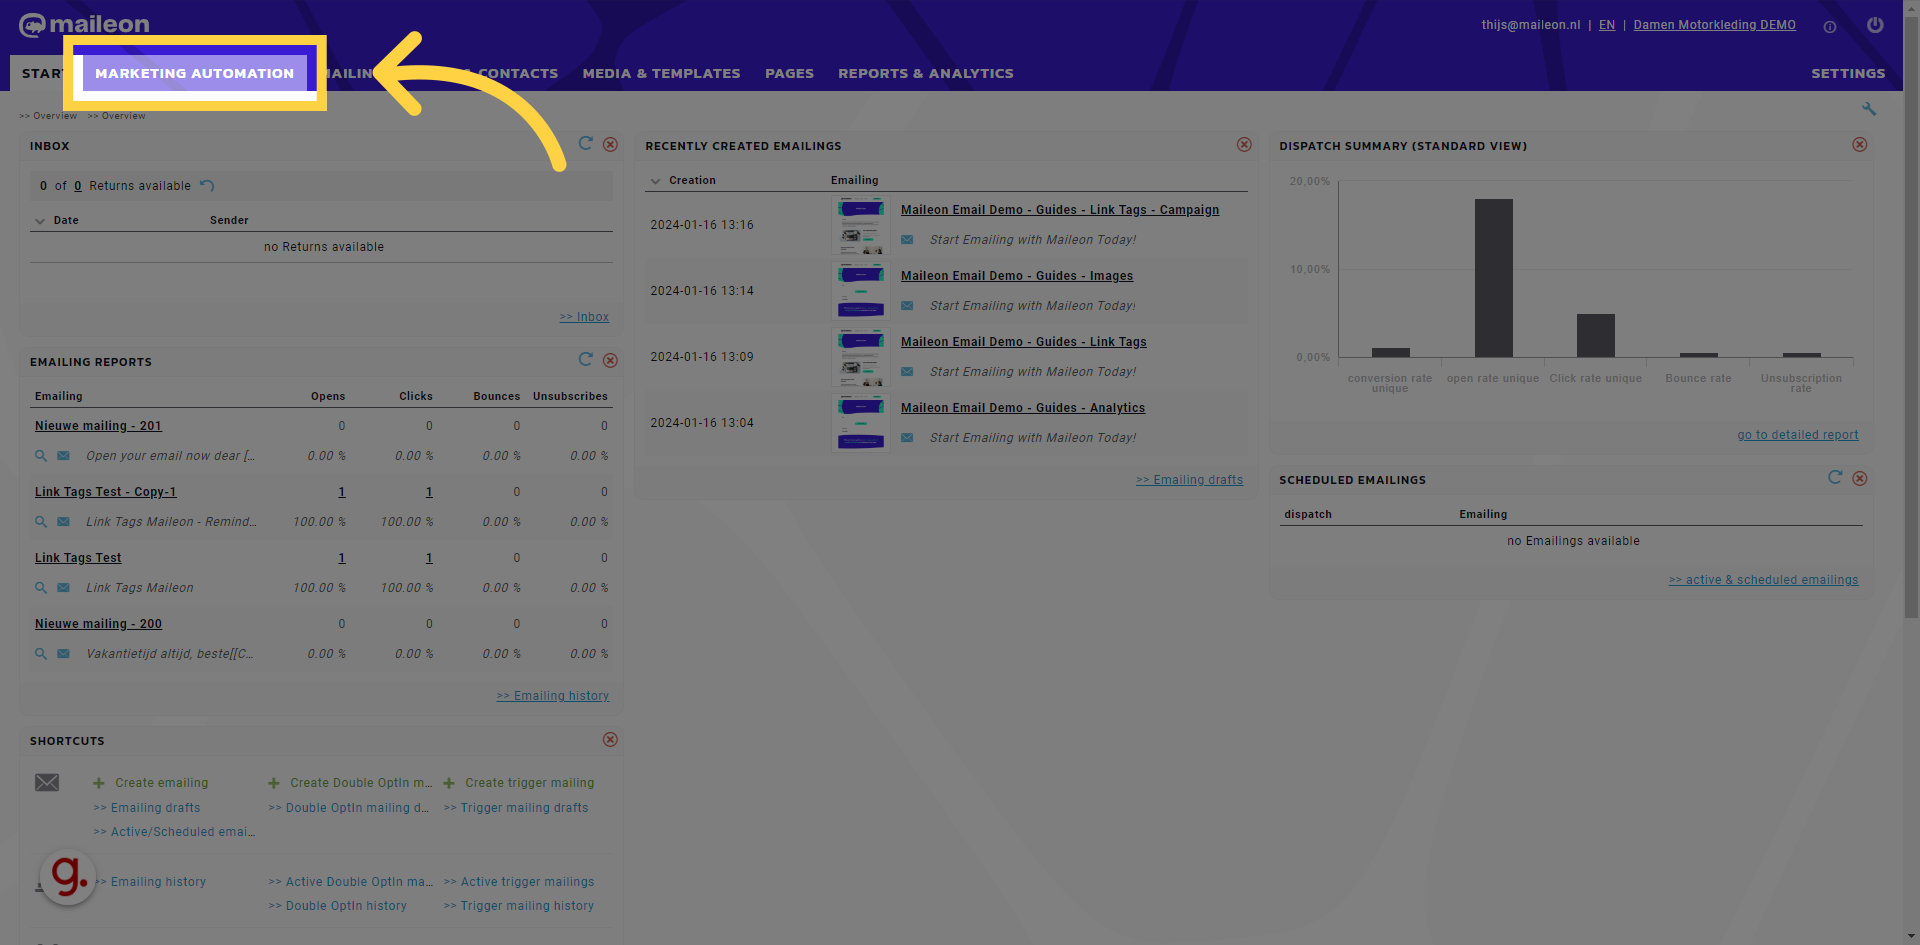
Task: Click the opens count for Link Tags Test
Action: click(x=342, y=558)
